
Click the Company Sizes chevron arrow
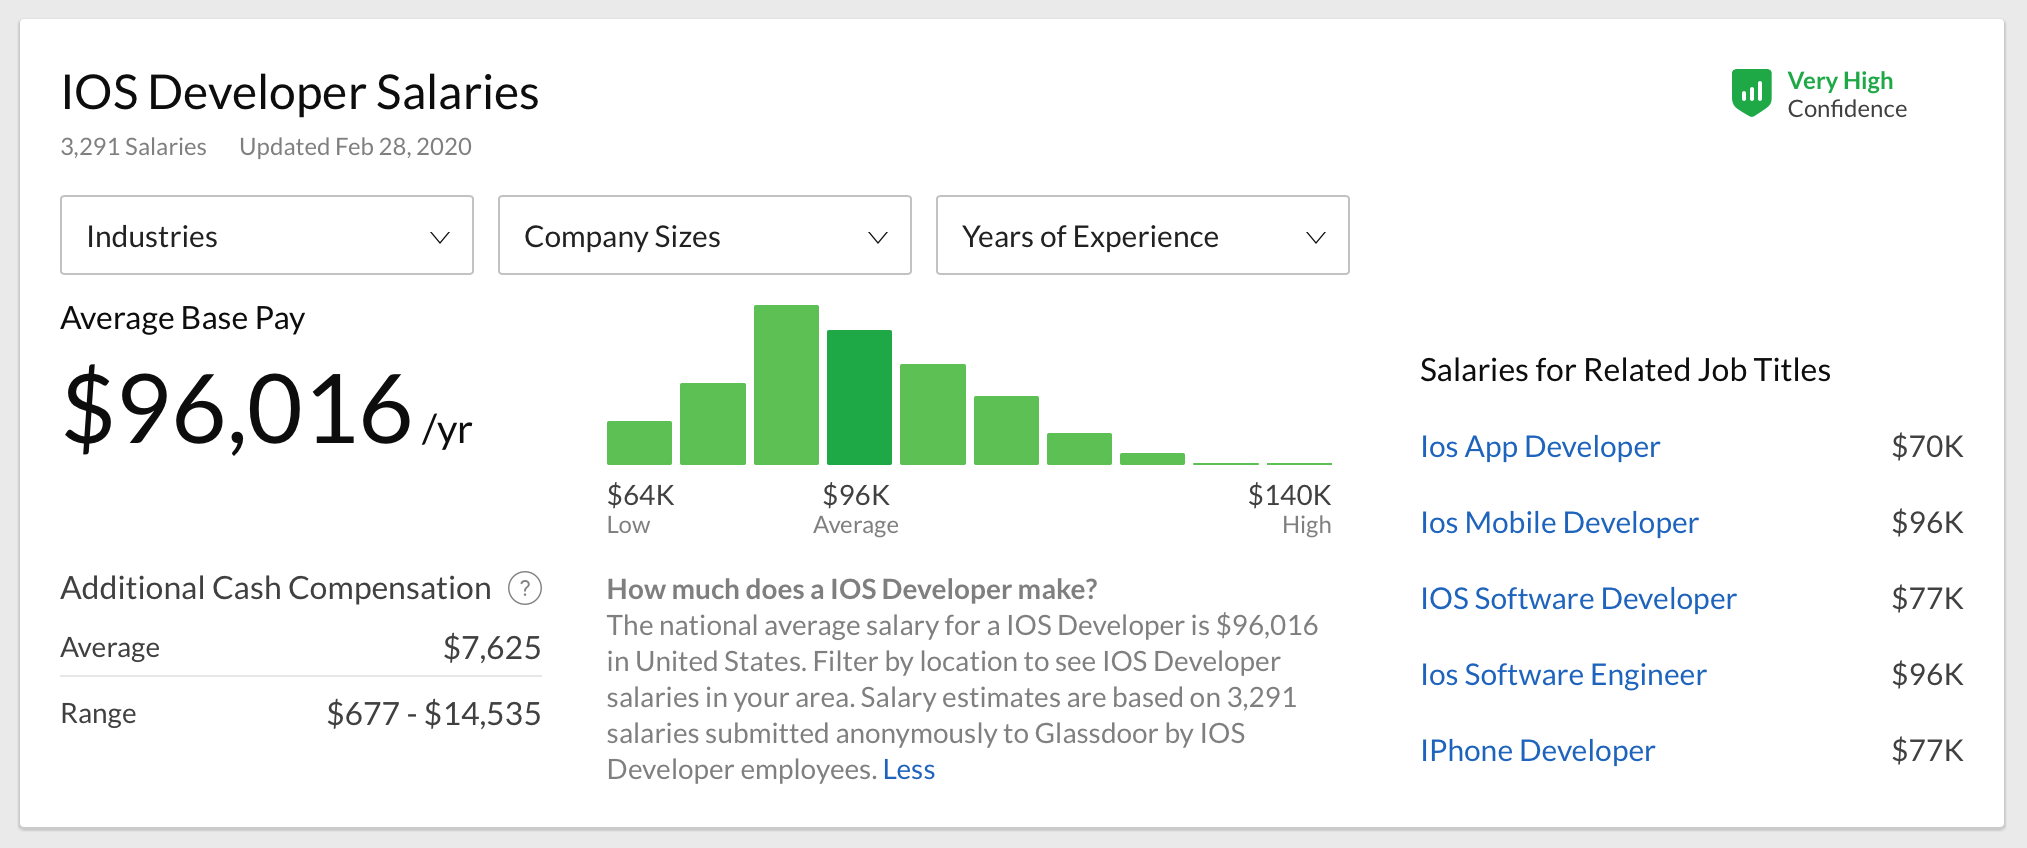click(877, 237)
